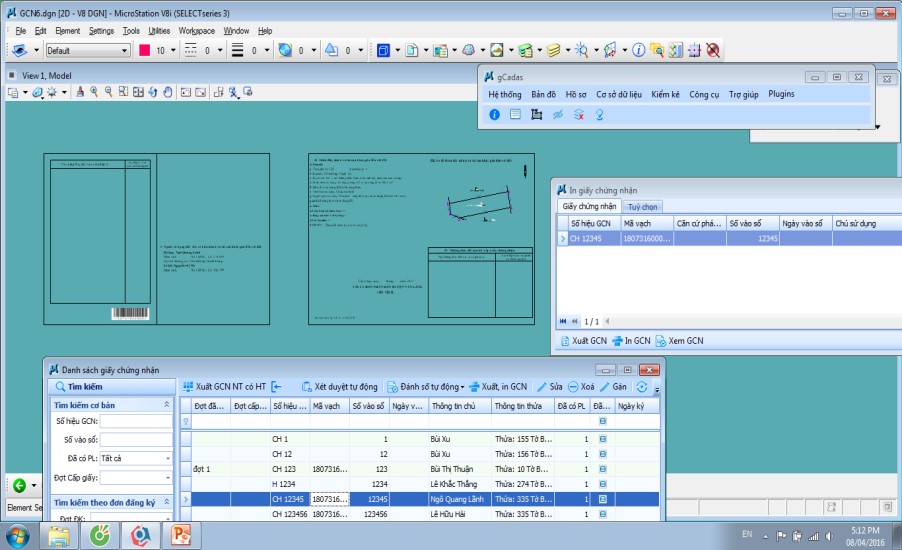Click the Rotate View icon

click(x=153, y=92)
